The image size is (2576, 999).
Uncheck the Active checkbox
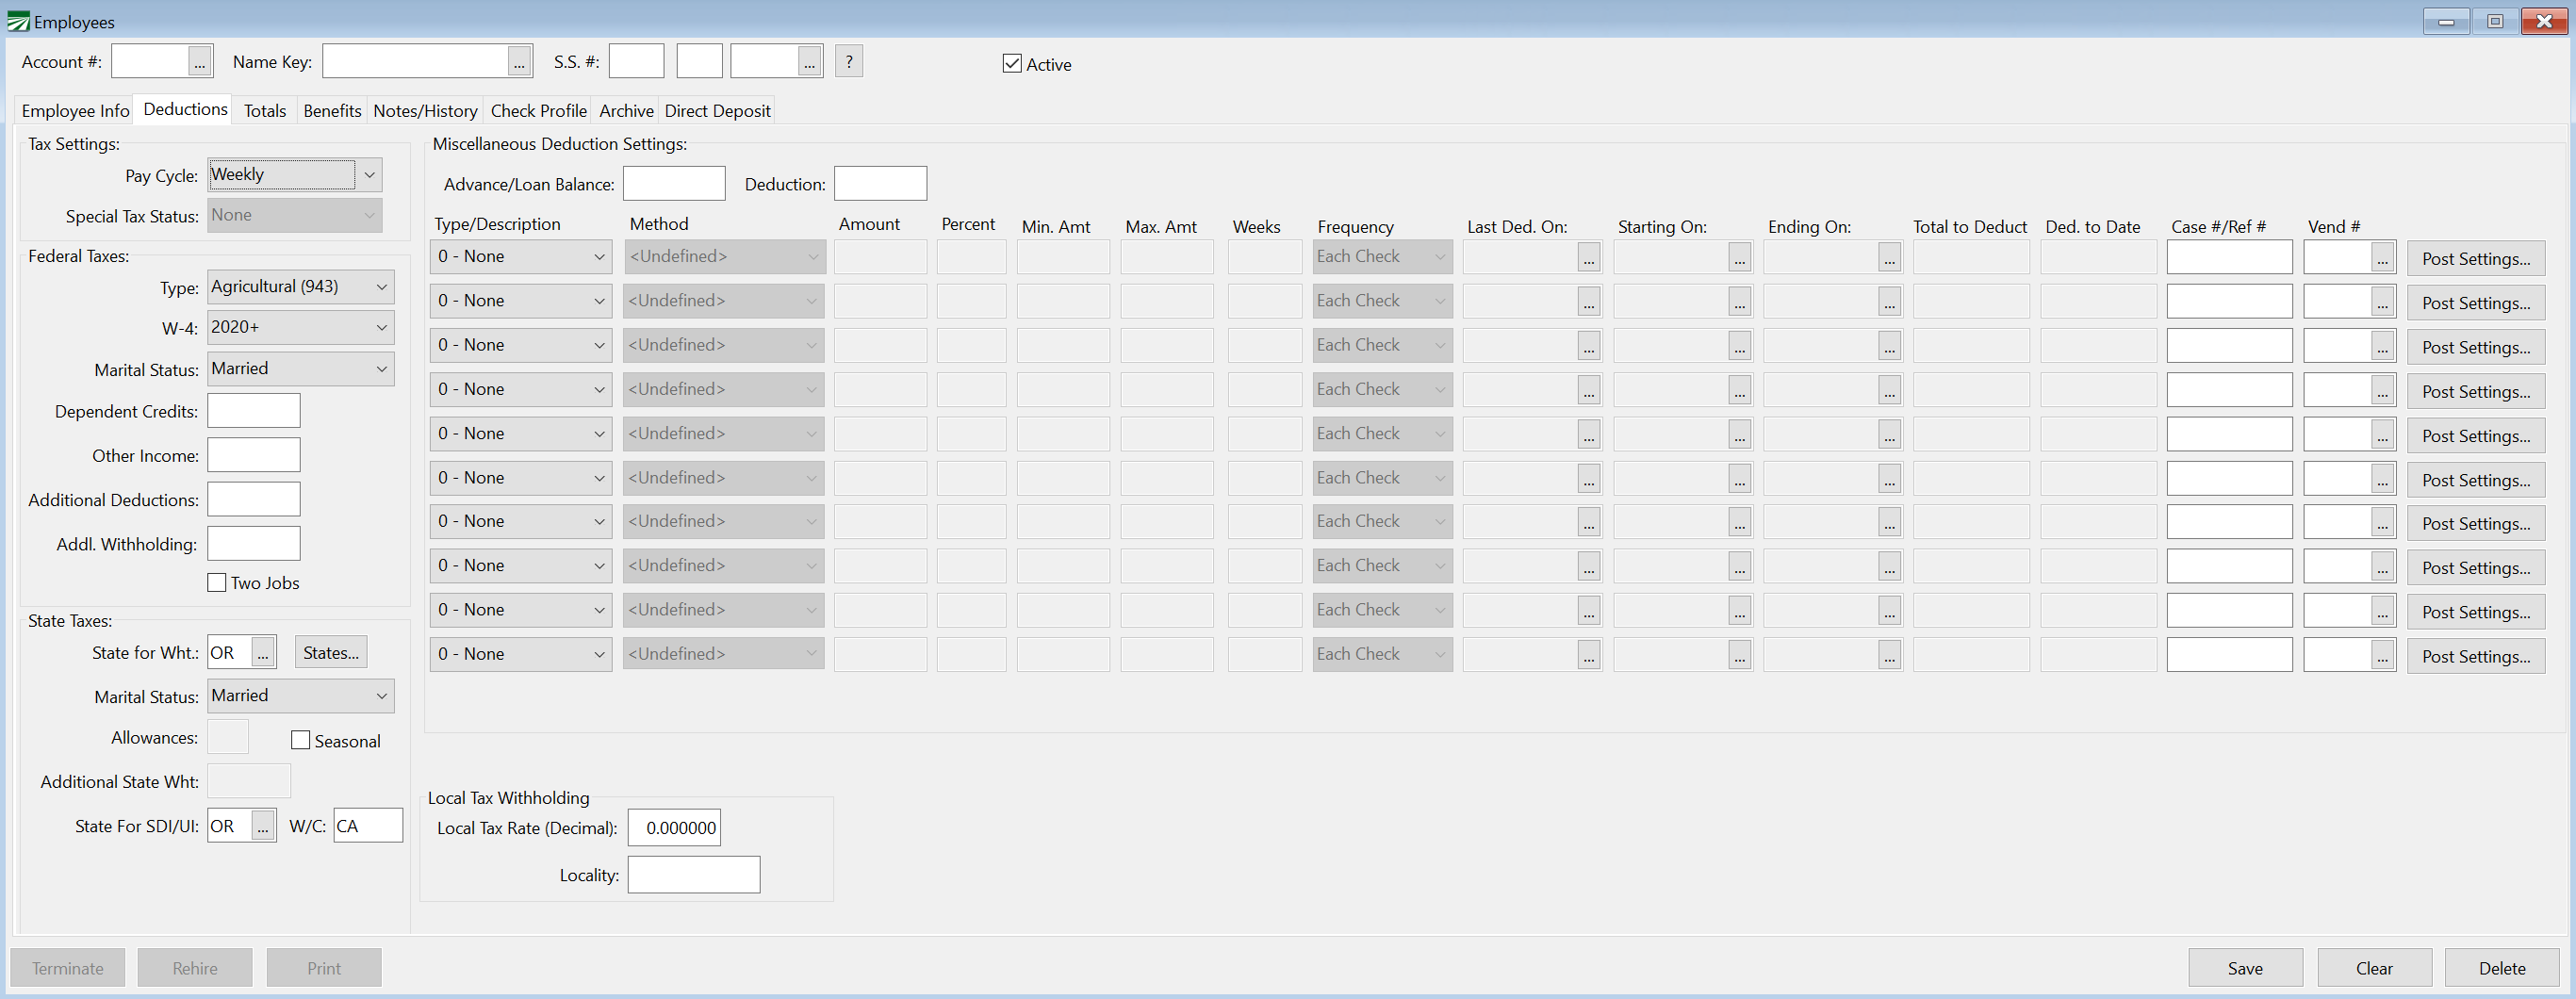tap(1012, 64)
